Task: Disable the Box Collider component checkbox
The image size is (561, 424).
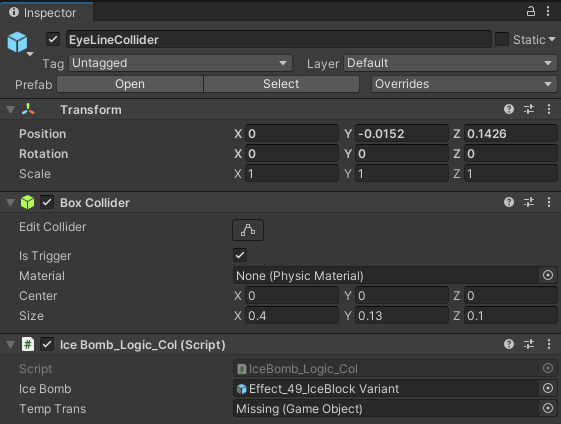Action: point(47,202)
